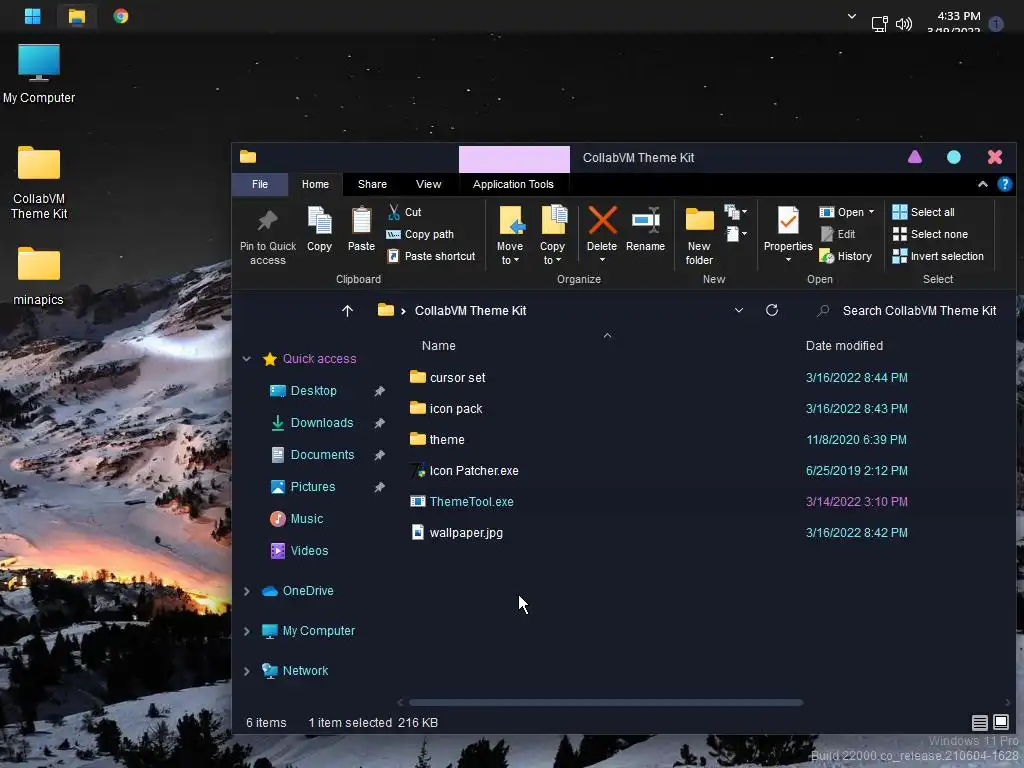Go to Documents in navigation pane

tap(322, 455)
